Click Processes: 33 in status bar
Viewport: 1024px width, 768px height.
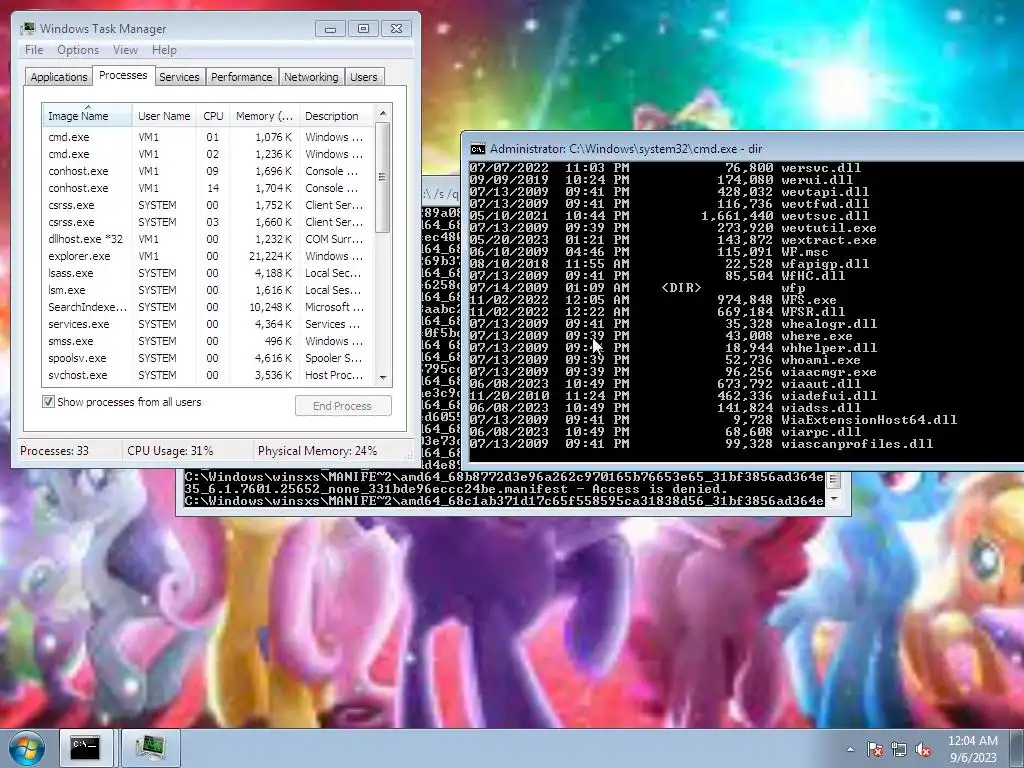tap(54, 451)
